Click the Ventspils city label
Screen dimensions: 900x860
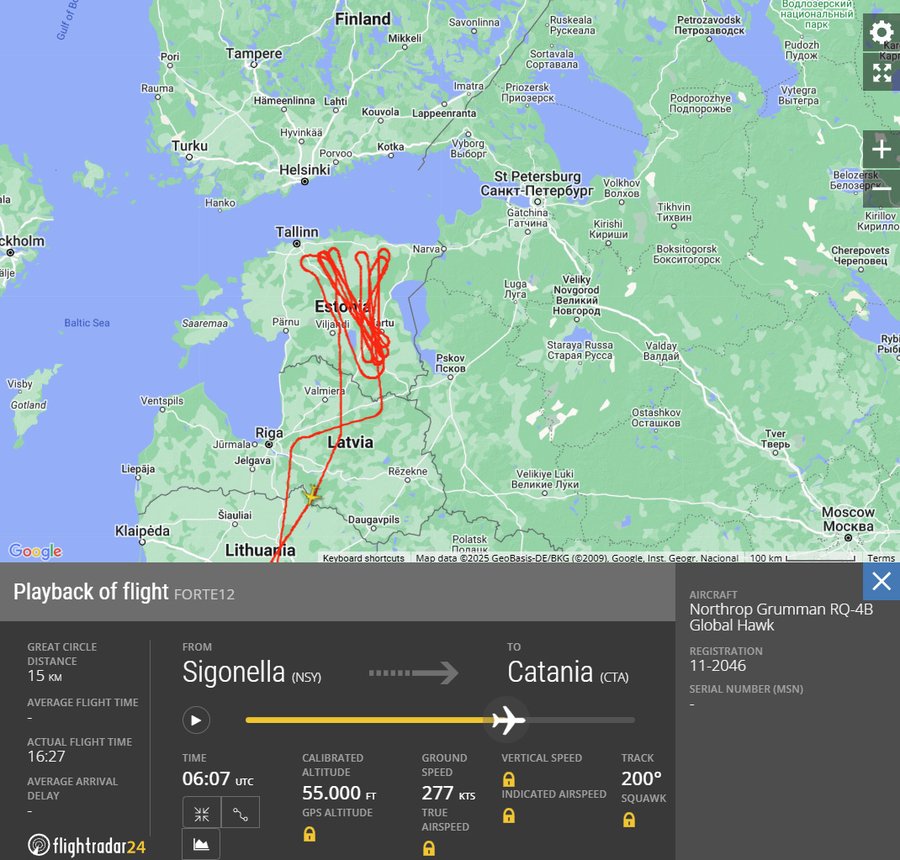[x=161, y=400]
